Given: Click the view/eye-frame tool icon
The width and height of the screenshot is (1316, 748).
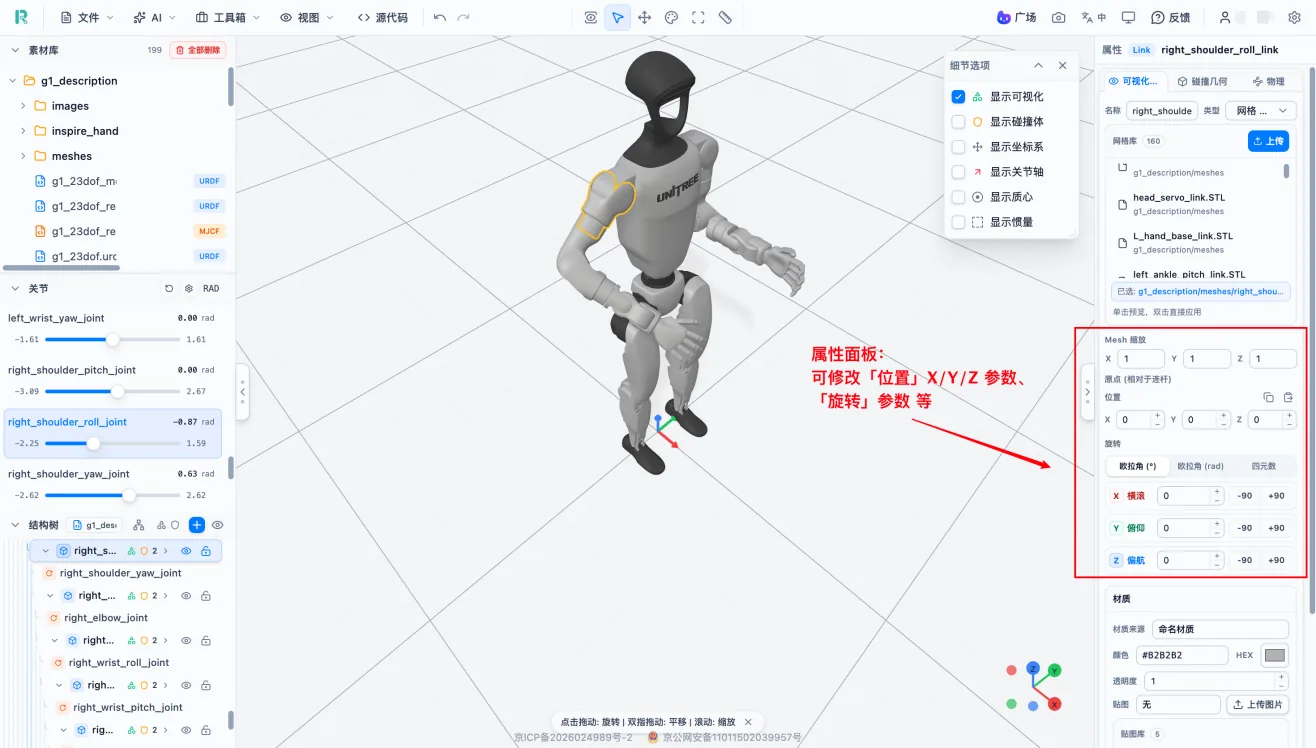Looking at the screenshot, I should point(591,17).
